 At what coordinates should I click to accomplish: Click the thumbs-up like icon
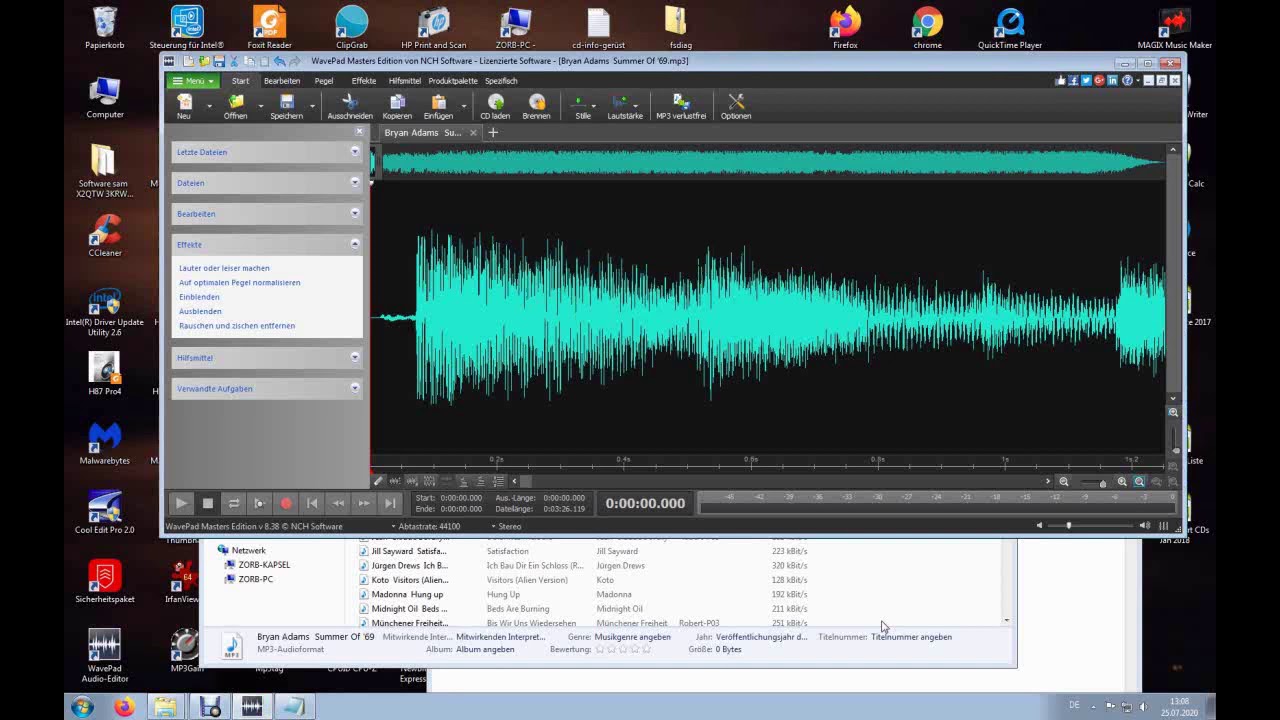tap(1060, 81)
